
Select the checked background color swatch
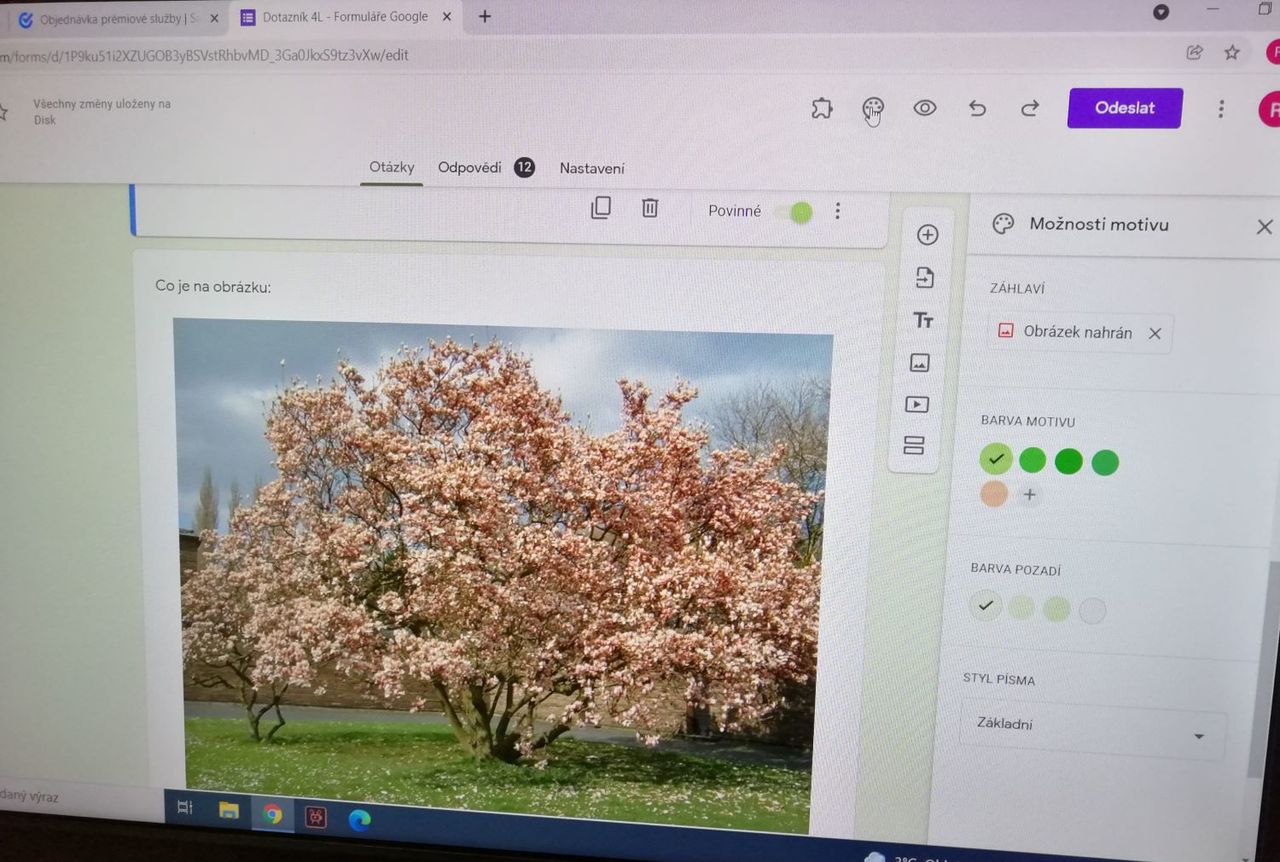click(985, 605)
